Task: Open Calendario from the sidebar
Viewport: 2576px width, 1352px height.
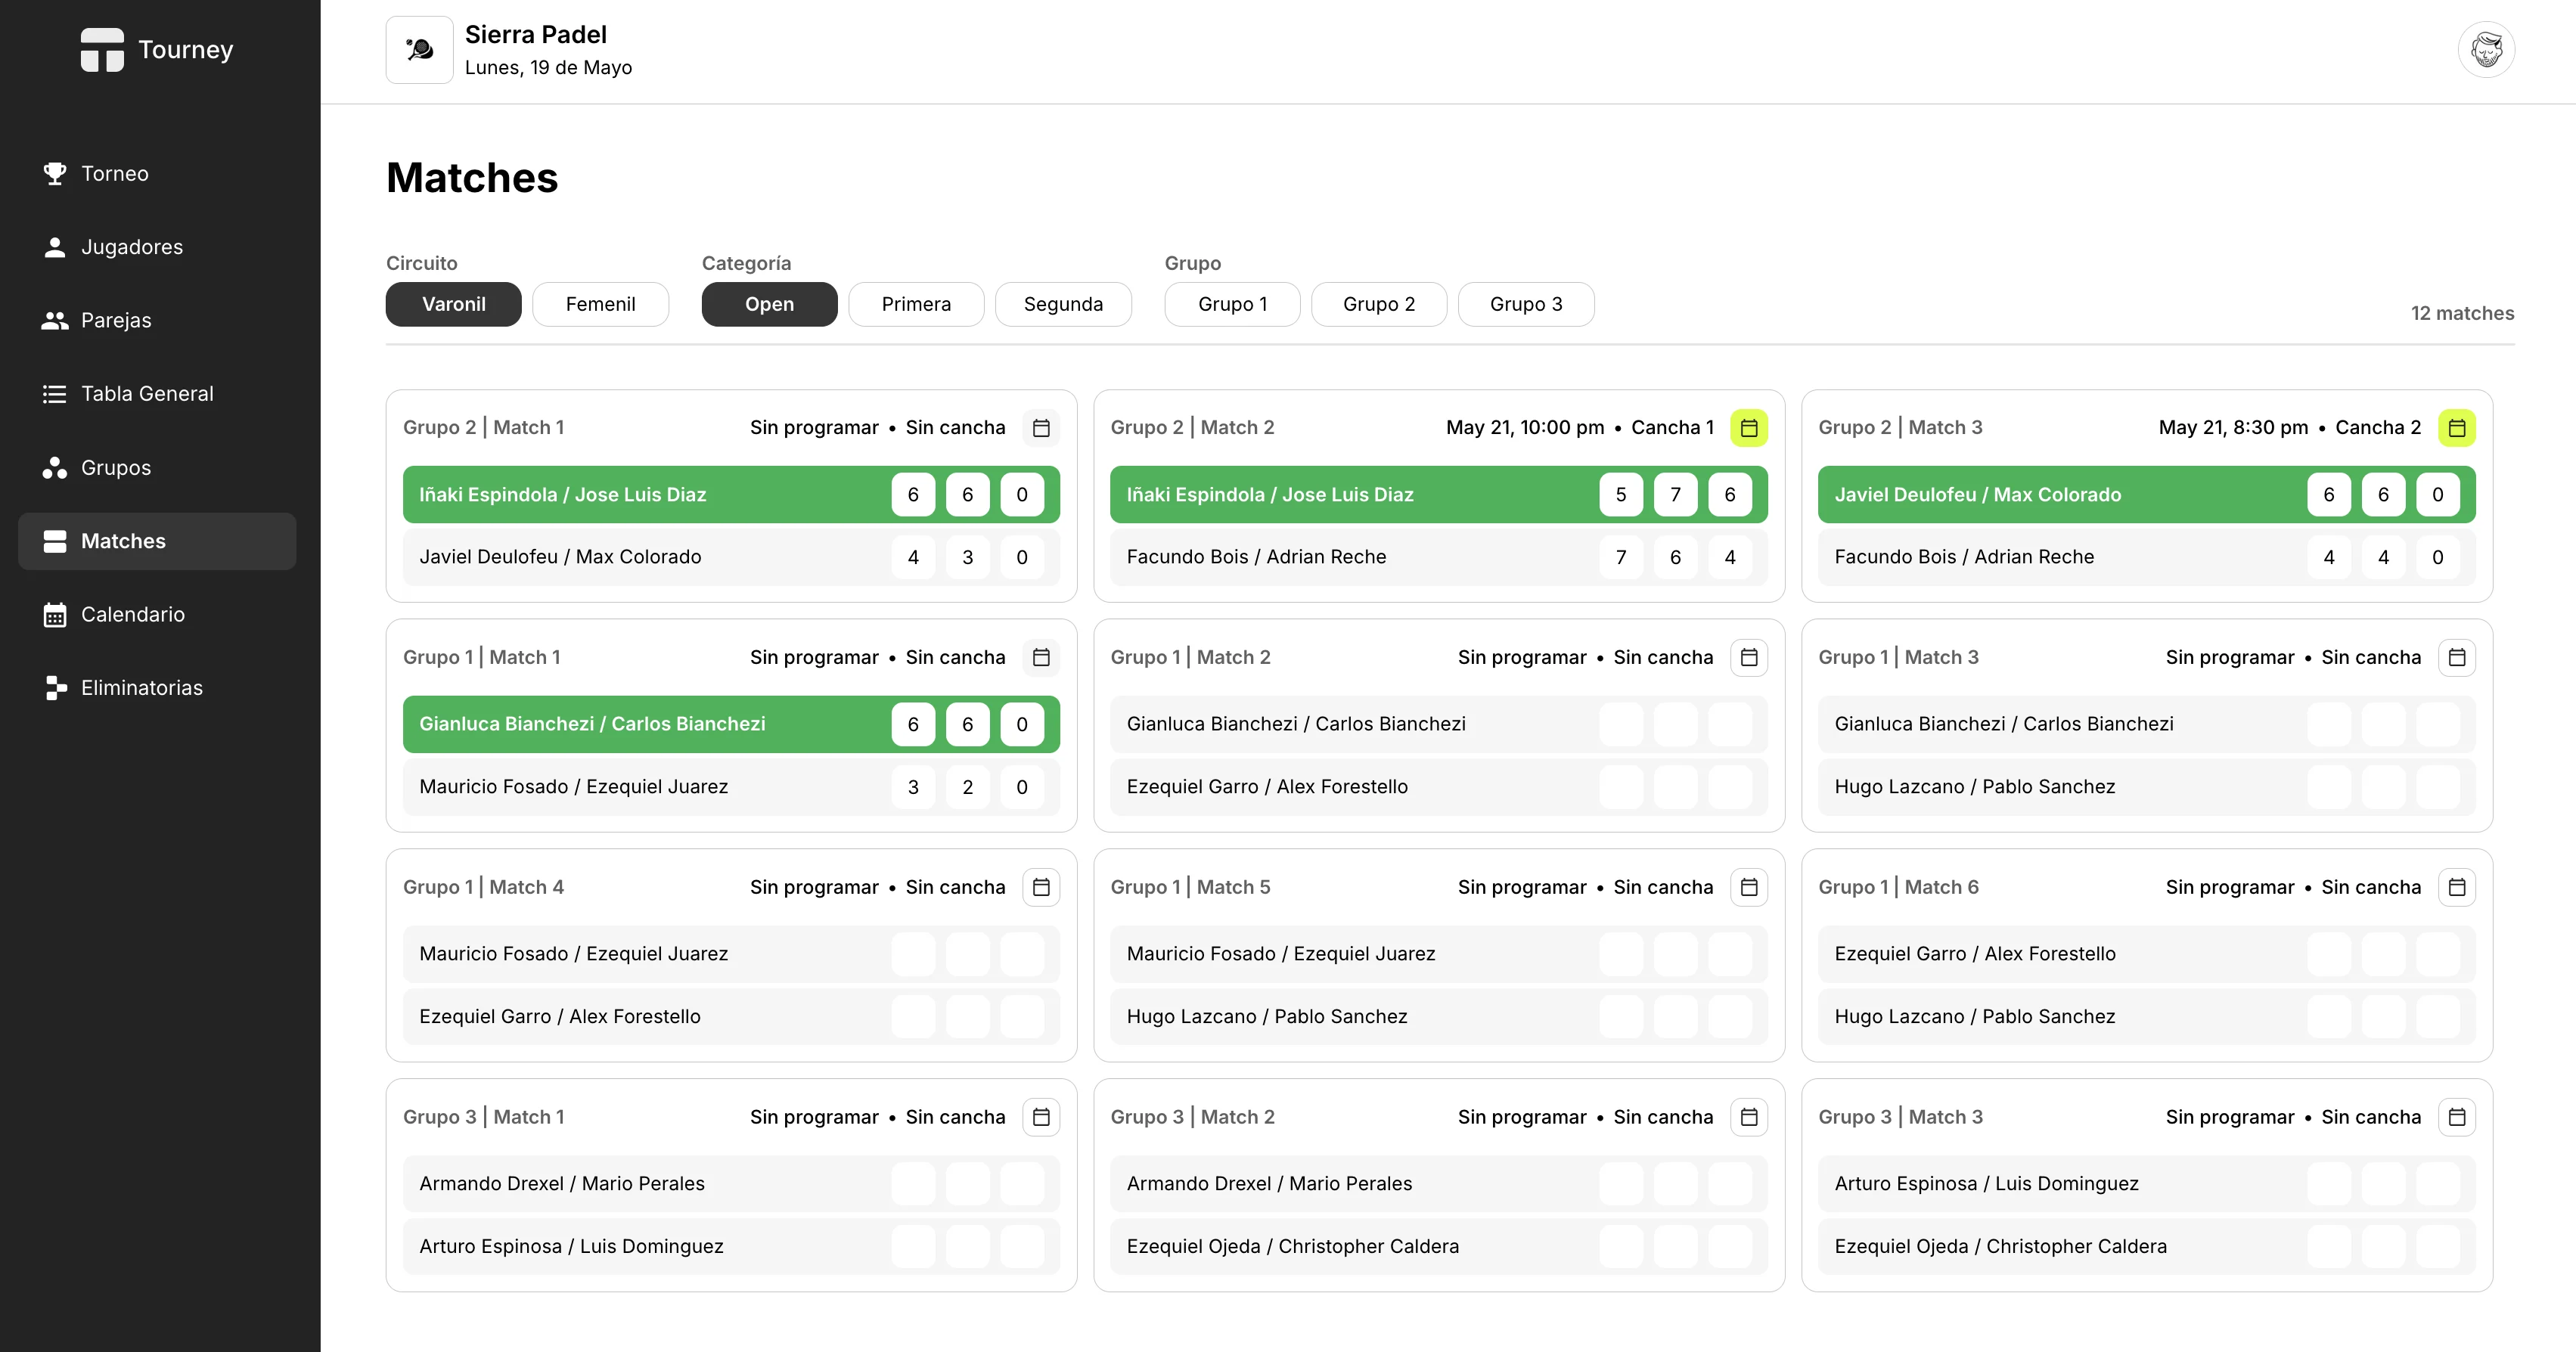Action: (x=157, y=614)
